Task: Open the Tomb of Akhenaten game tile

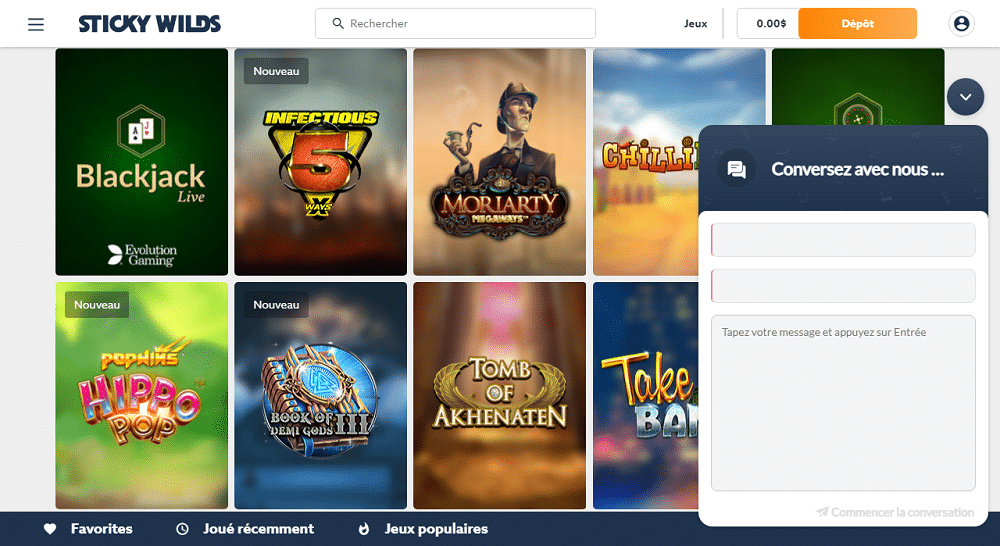Action: [499, 395]
